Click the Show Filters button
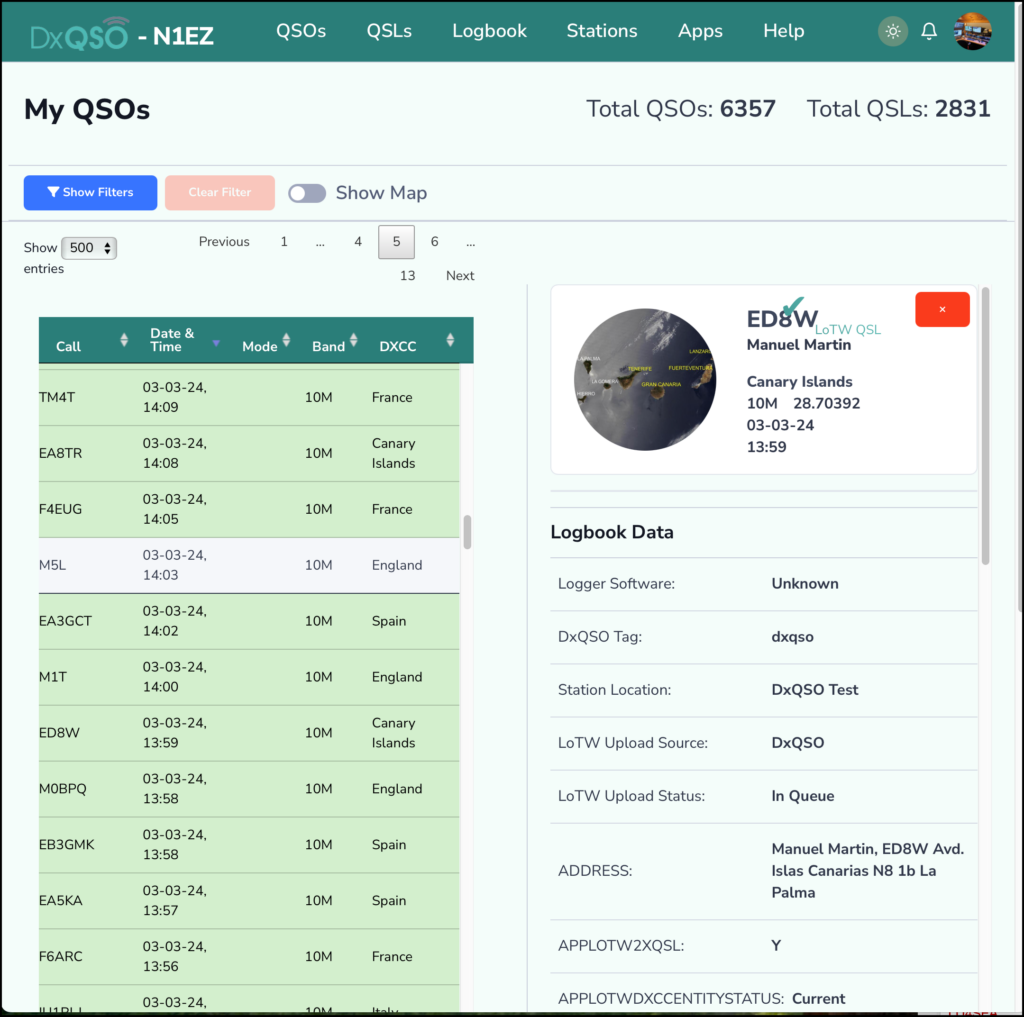Image resolution: width=1024 pixels, height=1017 pixels. click(90, 193)
